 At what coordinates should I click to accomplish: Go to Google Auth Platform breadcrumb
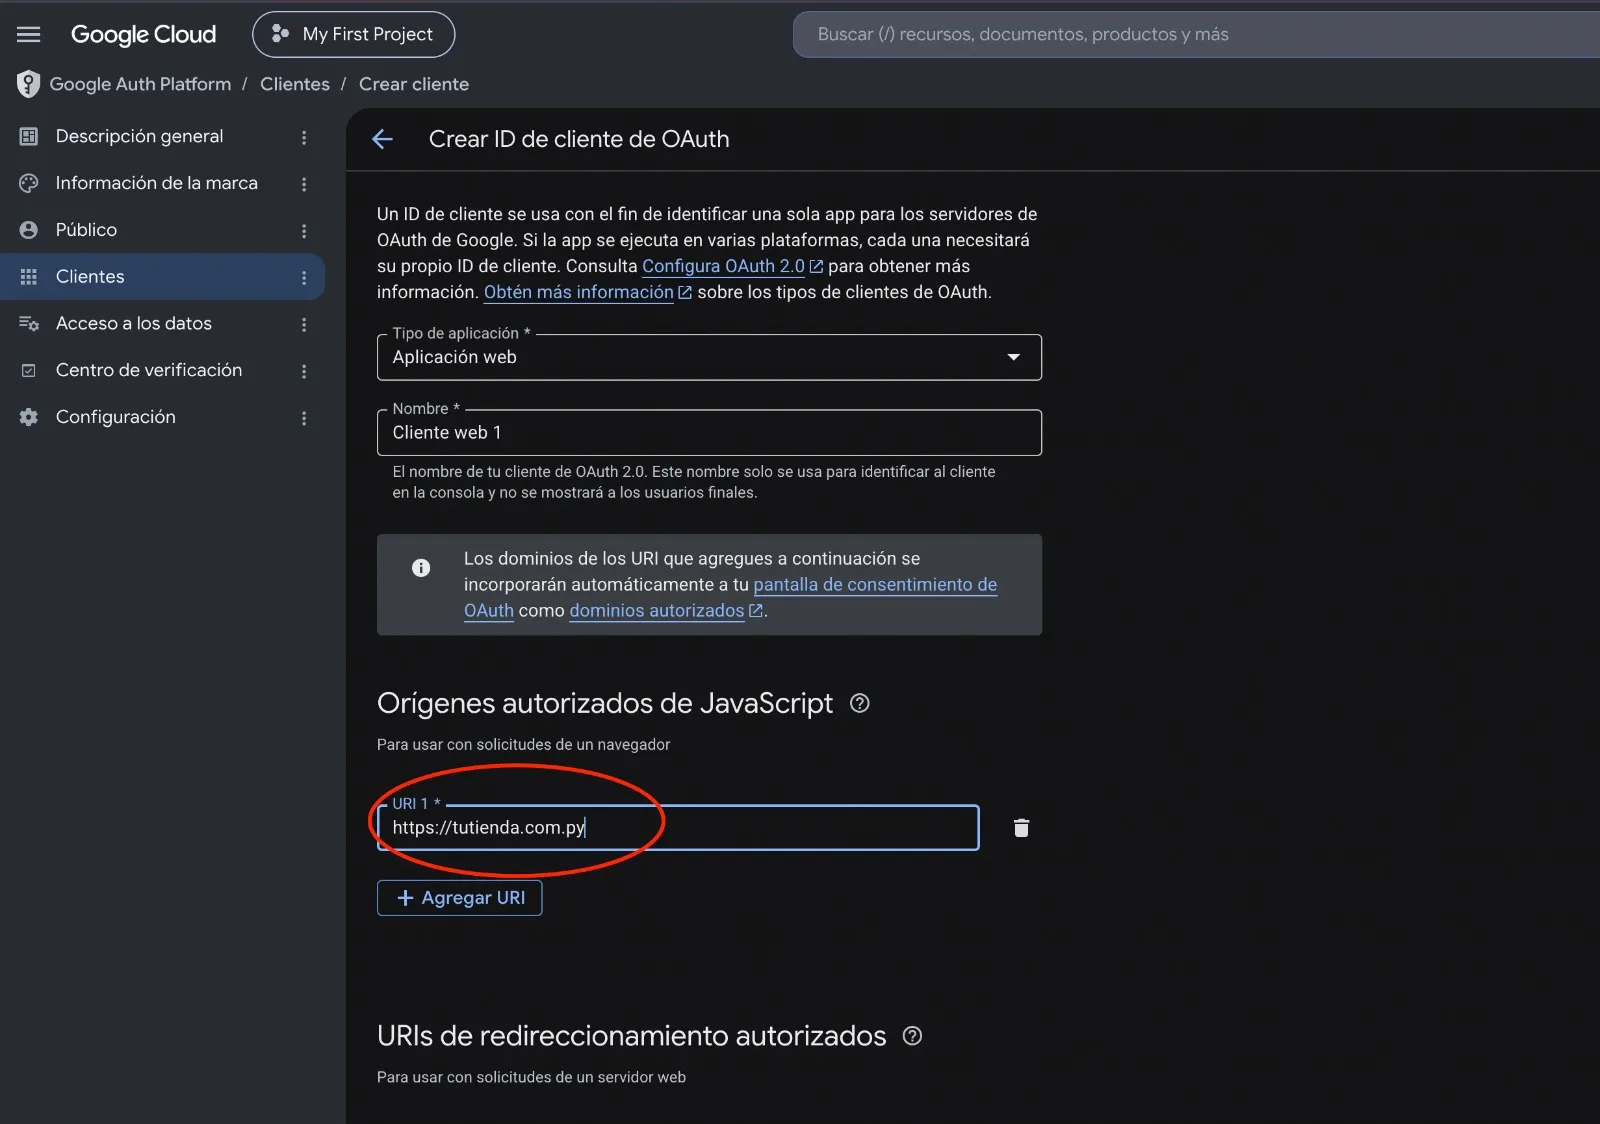coord(140,84)
